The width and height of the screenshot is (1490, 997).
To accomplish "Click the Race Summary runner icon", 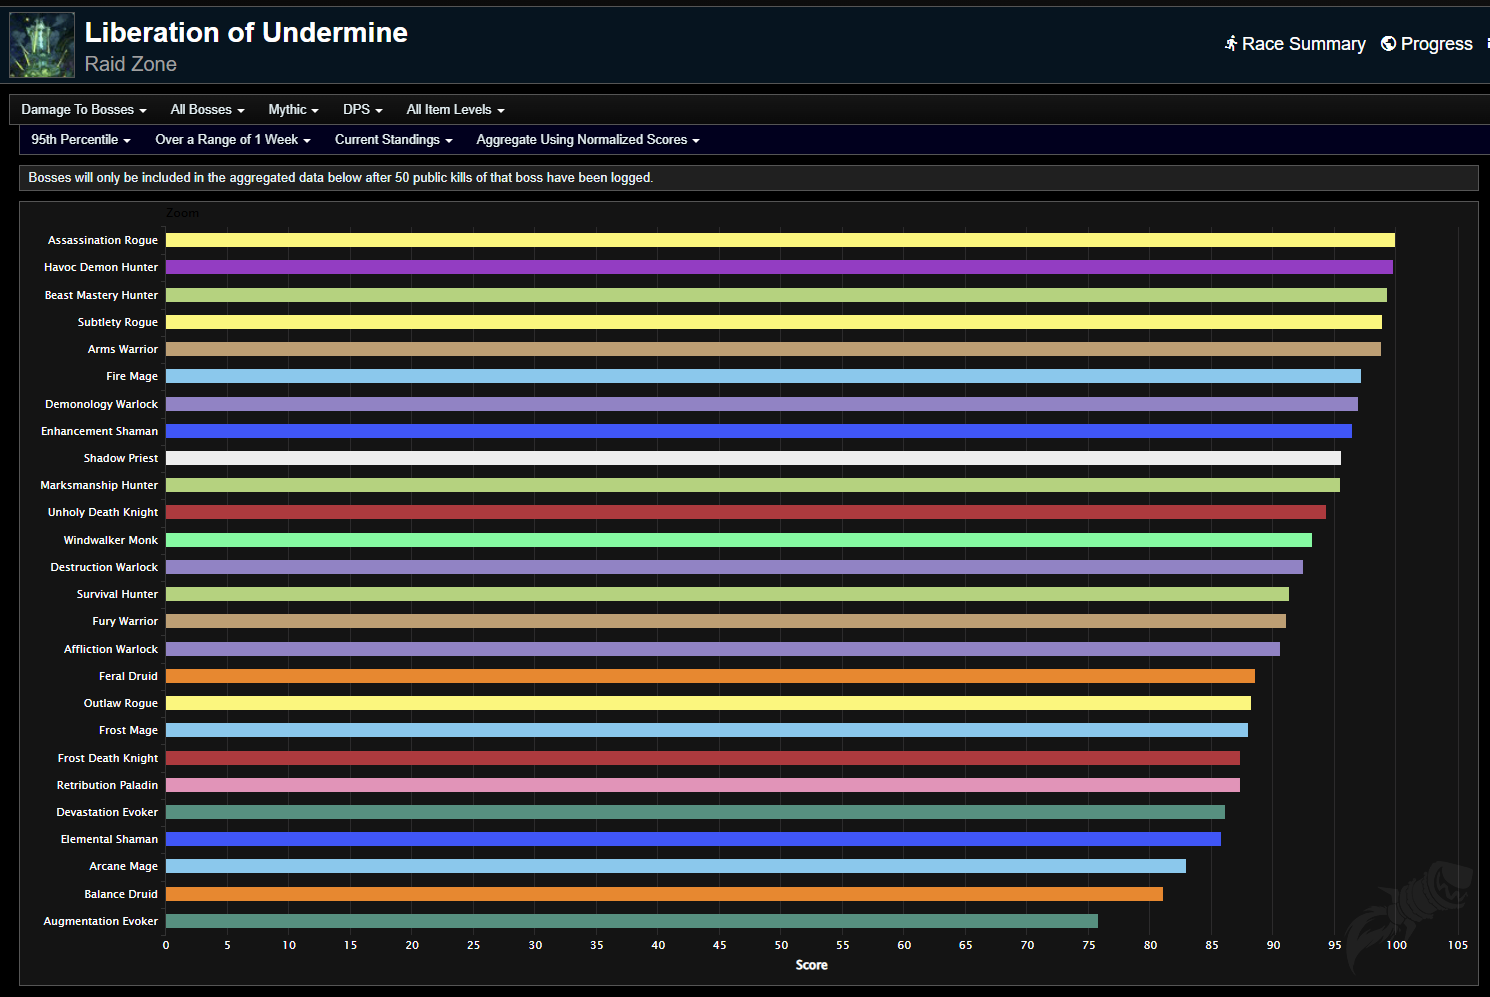I will (x=1231, y=43).
